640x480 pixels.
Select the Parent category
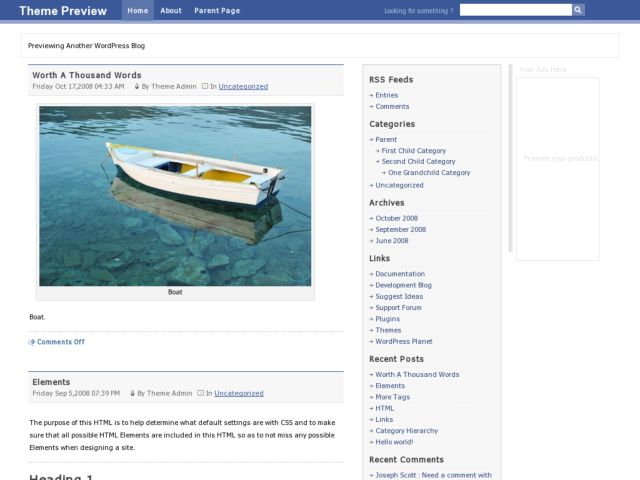pos(386,140)
